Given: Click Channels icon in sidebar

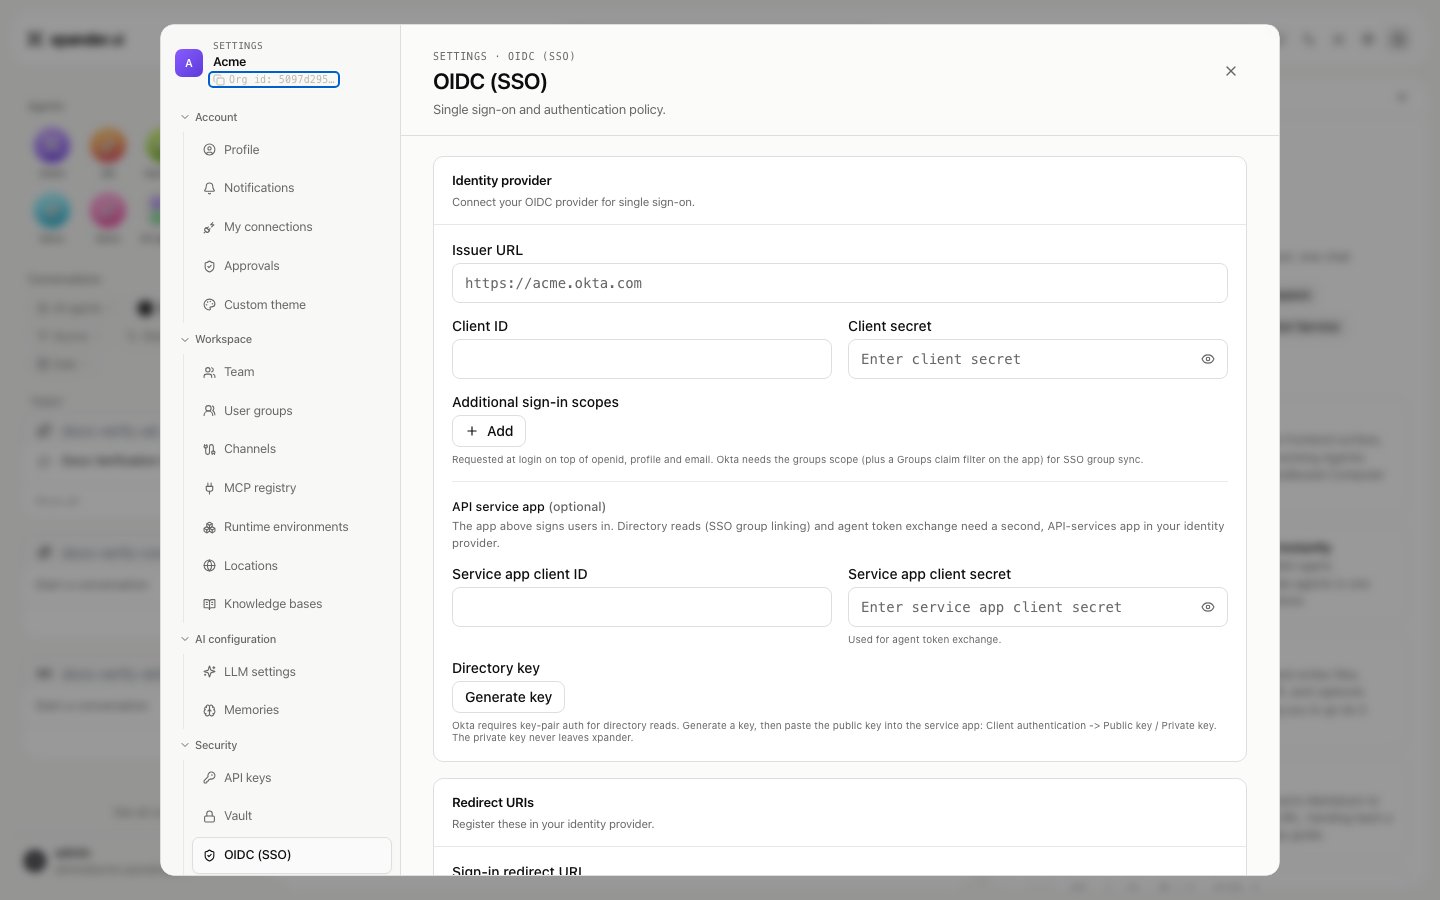Looking at the screenshot, I should [209, 449].
